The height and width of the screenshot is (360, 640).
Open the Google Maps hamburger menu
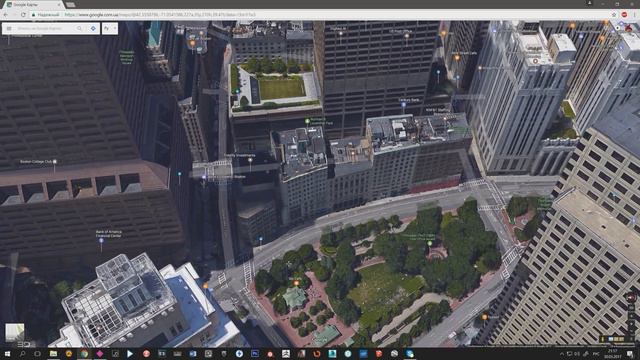click(9, 28)
